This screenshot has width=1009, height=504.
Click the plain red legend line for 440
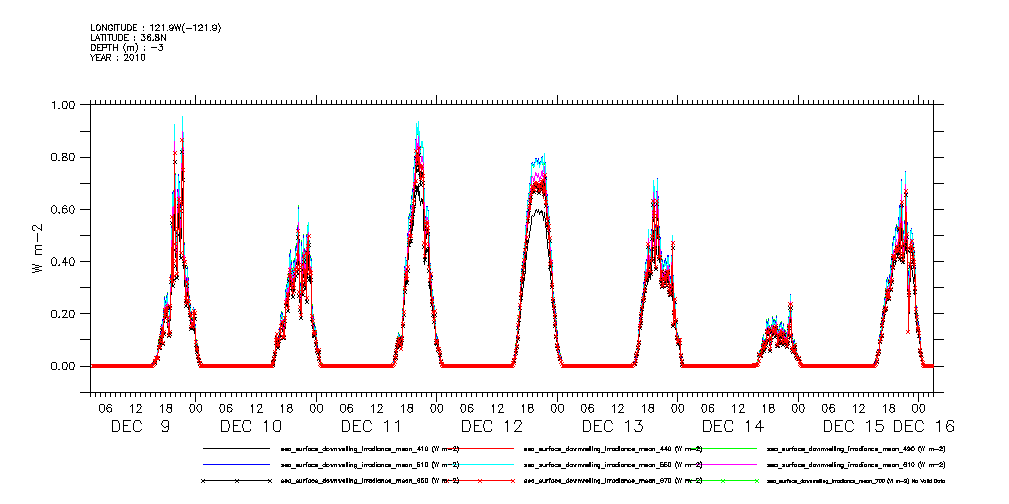point(479,448)
